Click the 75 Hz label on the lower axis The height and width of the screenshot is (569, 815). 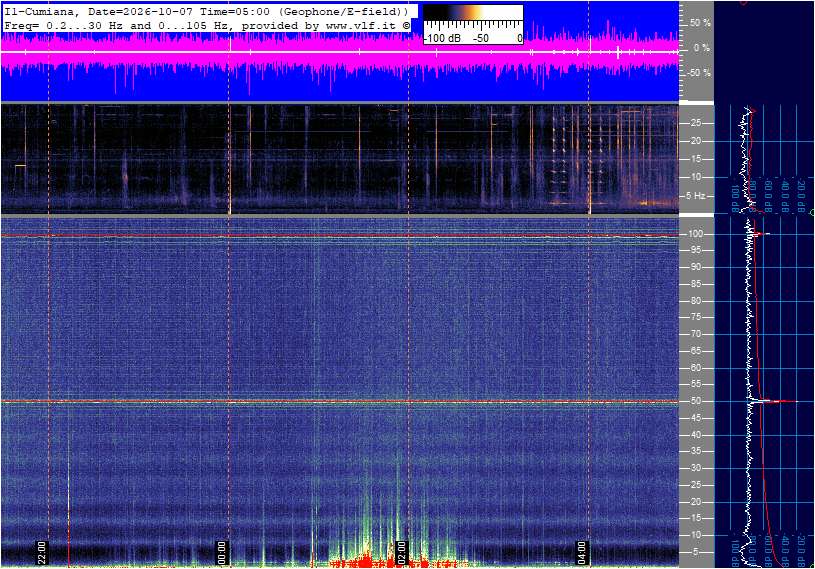(x=695, y=317)
